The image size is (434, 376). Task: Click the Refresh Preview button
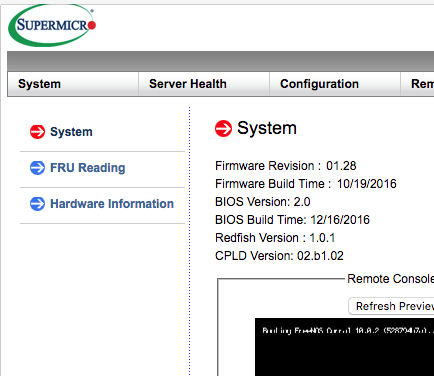click(391, 306)
